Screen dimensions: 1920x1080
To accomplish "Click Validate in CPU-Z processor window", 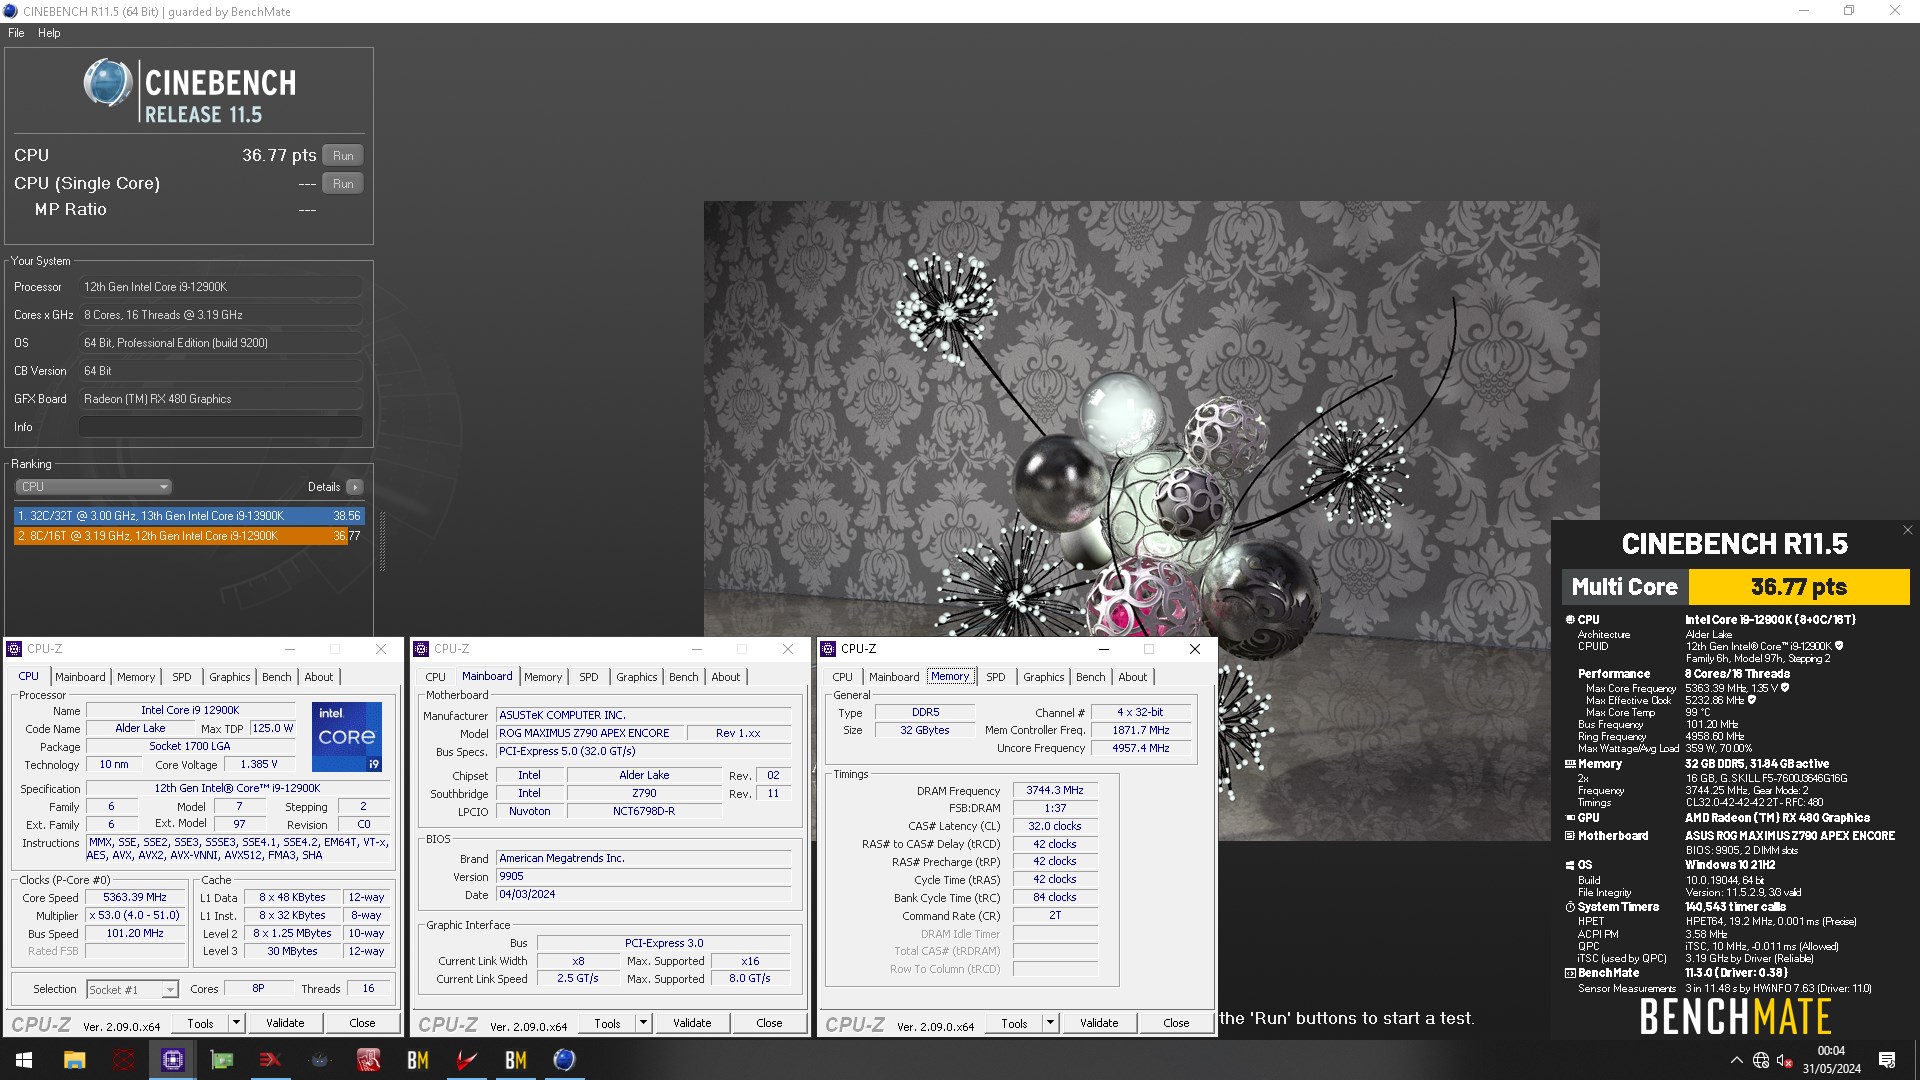I will [x=285, y=1023].
